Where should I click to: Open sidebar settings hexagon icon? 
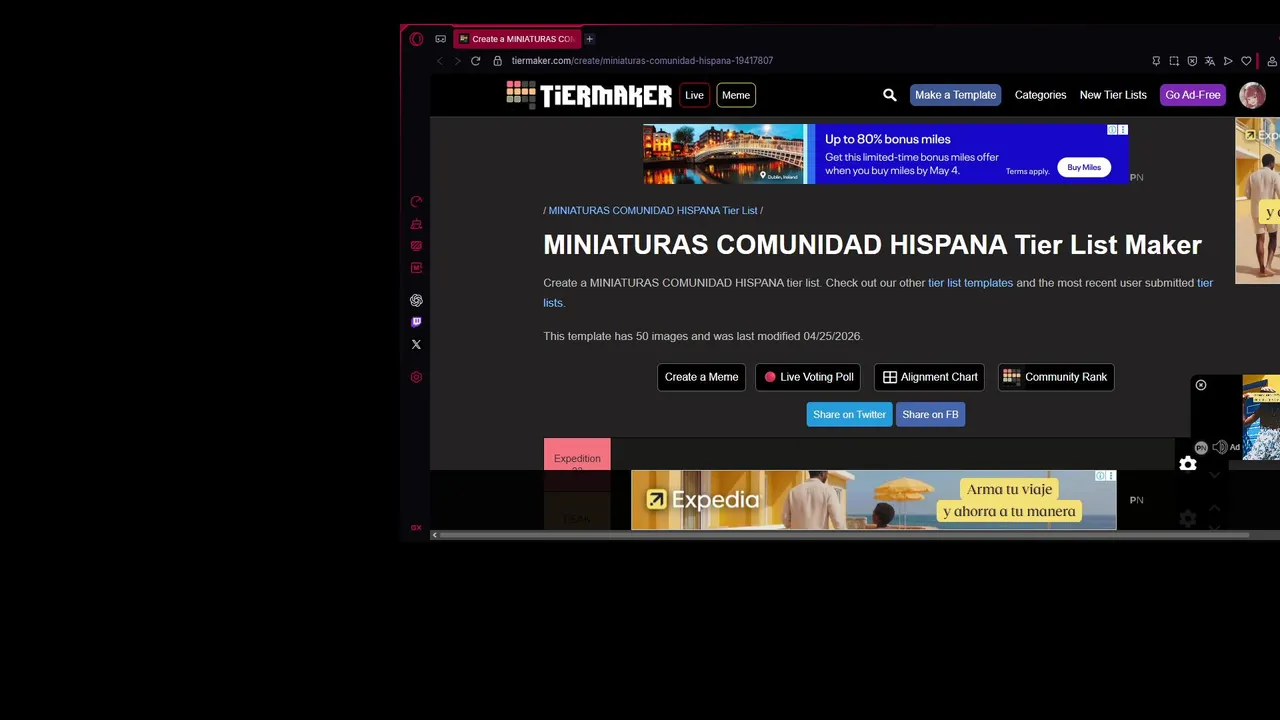pos(416,377)
